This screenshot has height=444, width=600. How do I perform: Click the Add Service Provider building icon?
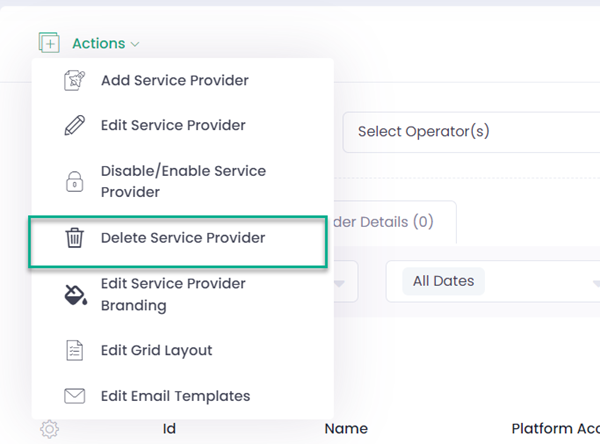click(74, 81)
